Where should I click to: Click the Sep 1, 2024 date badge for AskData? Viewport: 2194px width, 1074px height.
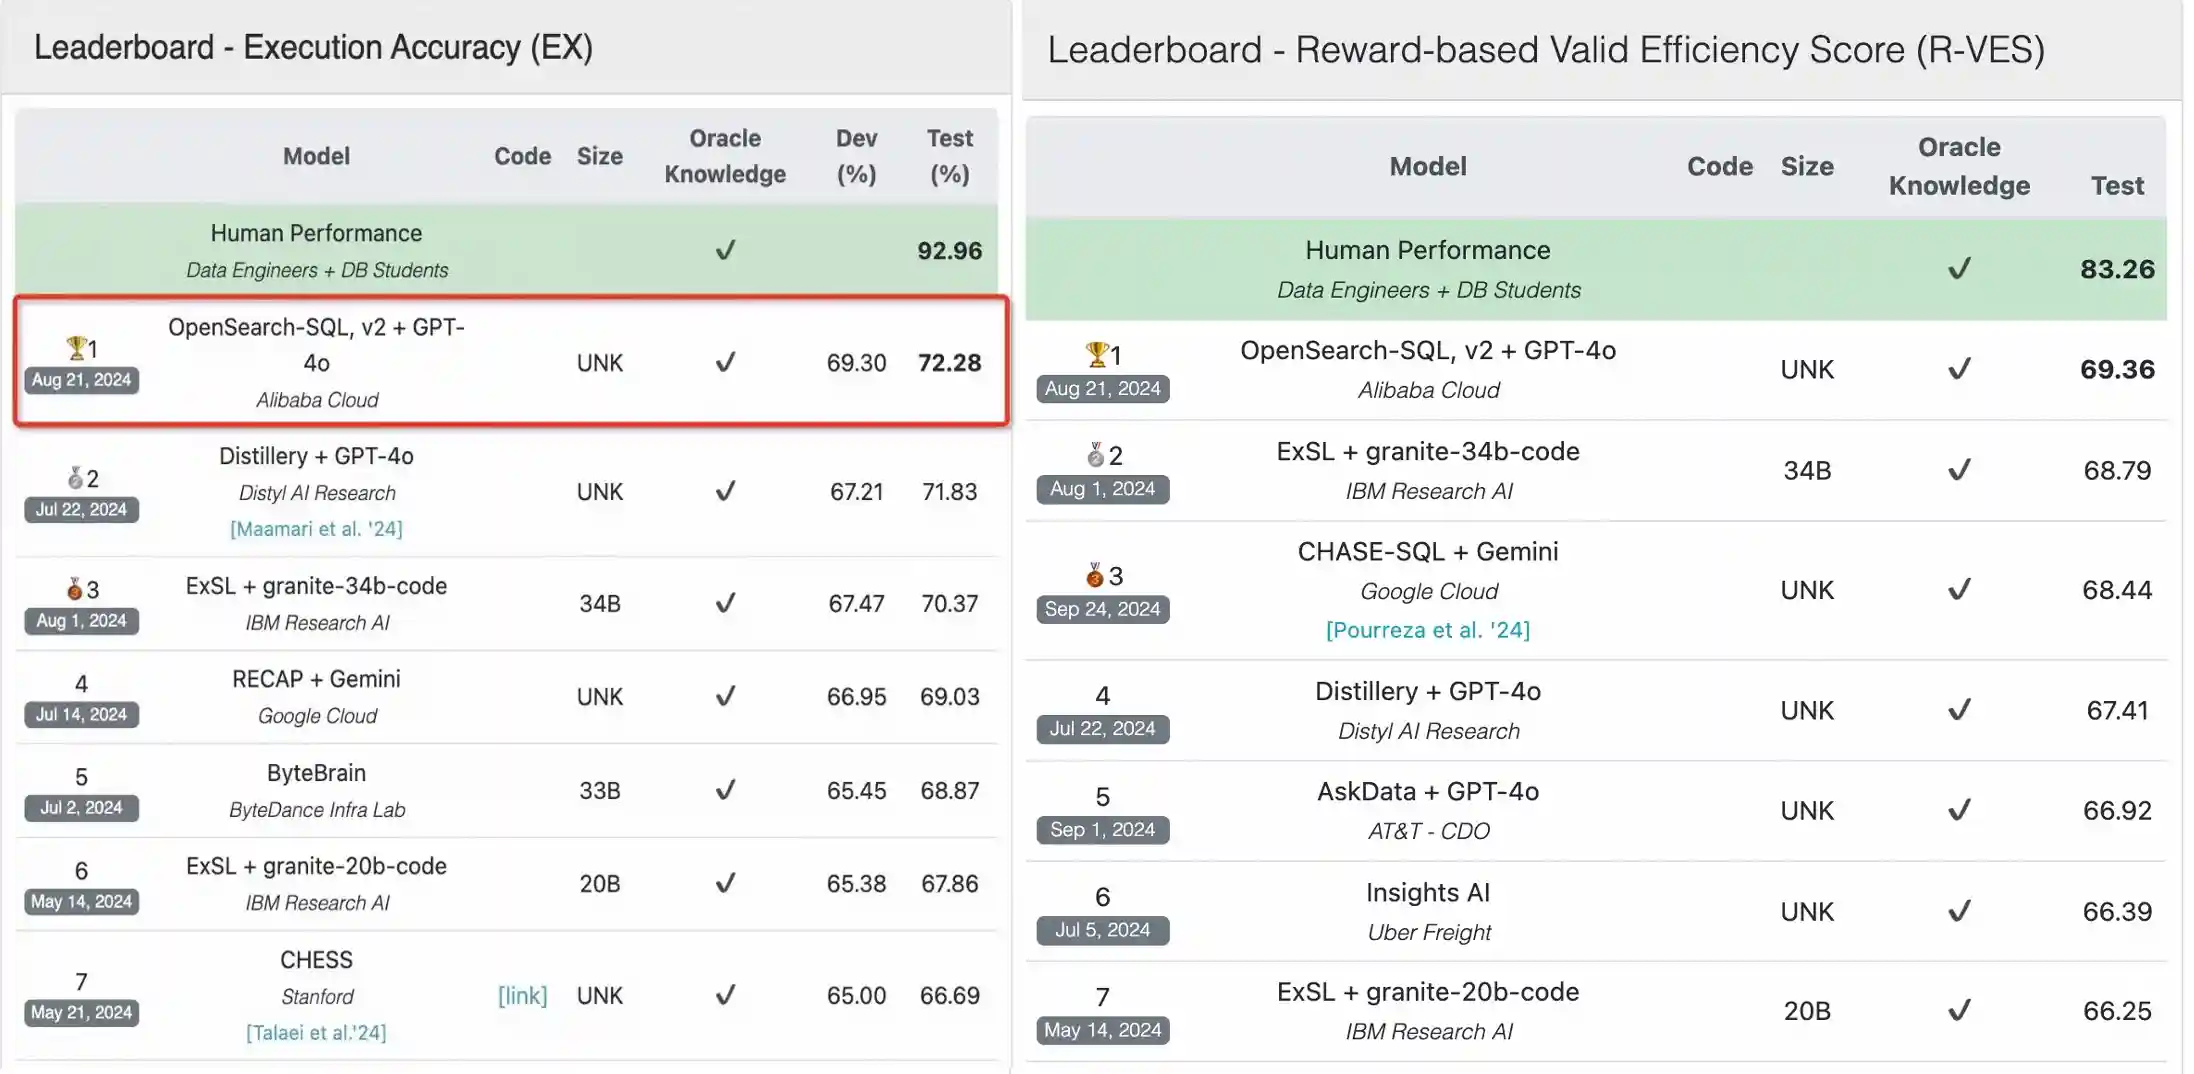click(1102, 830)
